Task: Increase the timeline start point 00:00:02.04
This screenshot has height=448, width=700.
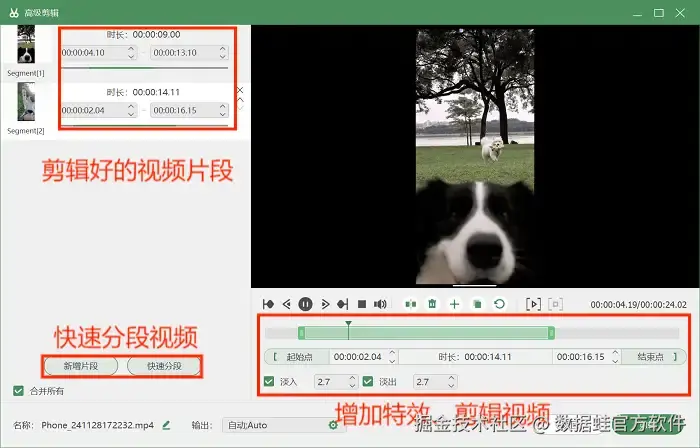Action: pyautogui.click(x=392, y=353)
